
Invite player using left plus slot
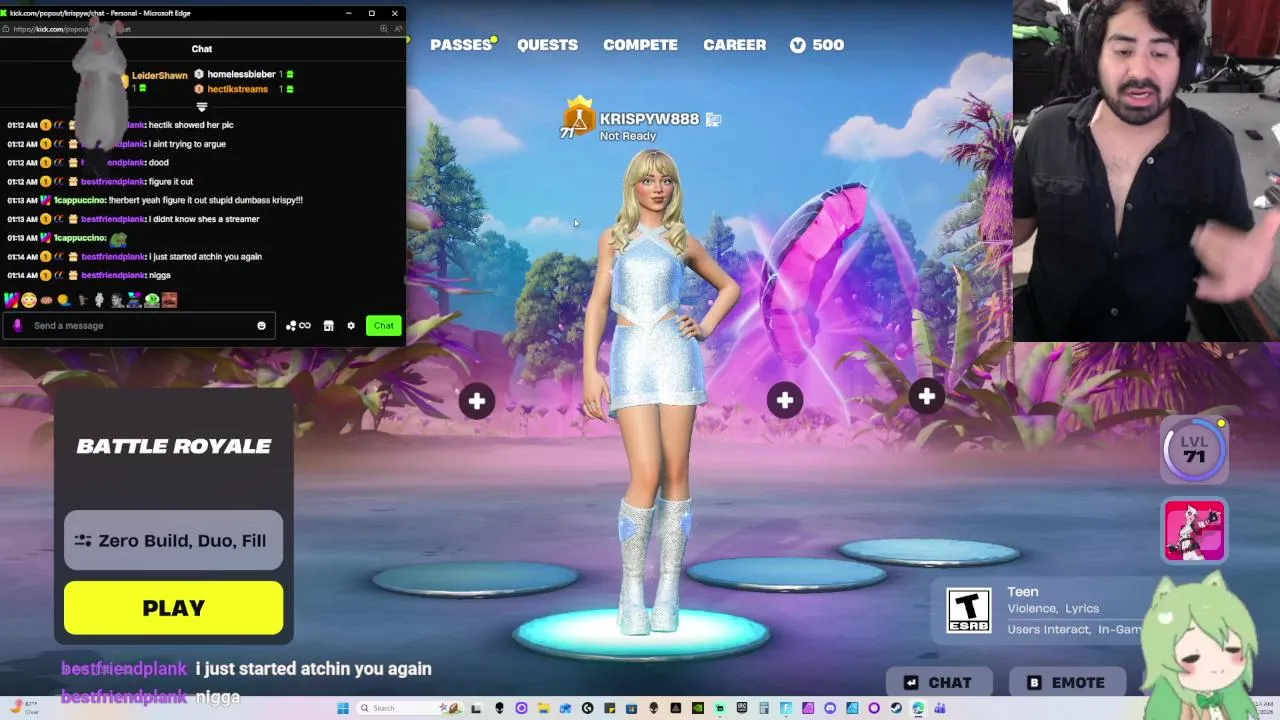(477, 401)
